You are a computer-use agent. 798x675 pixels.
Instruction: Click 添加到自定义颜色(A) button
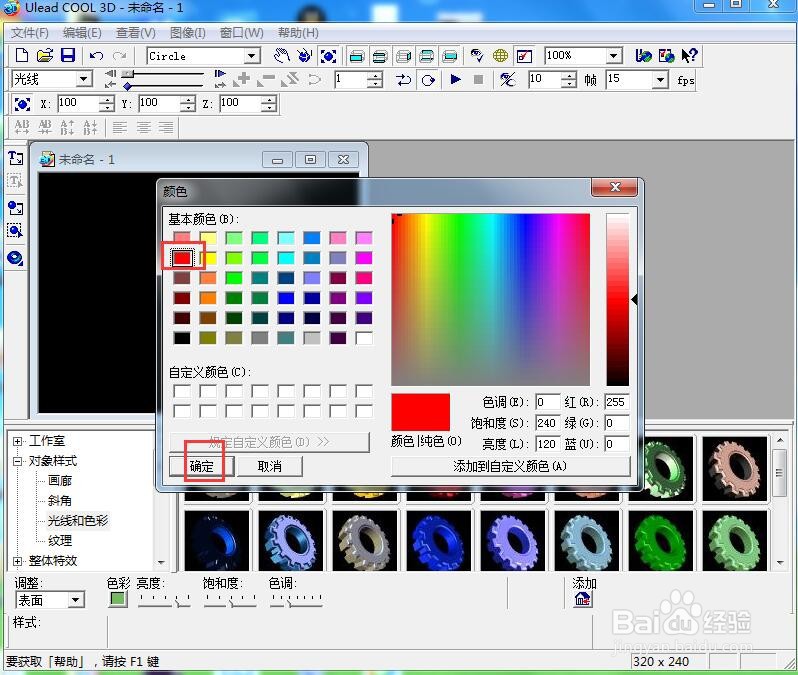click(510, 466)
